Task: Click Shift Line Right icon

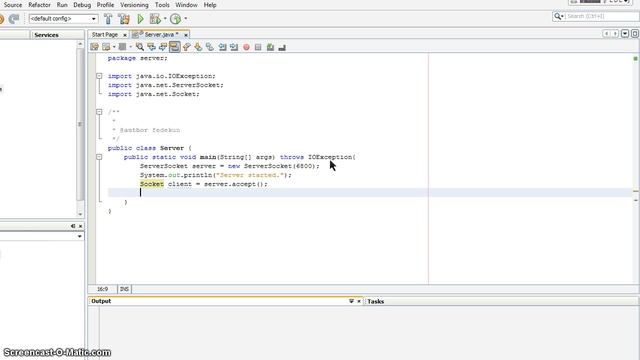Action: click(234, 47)
